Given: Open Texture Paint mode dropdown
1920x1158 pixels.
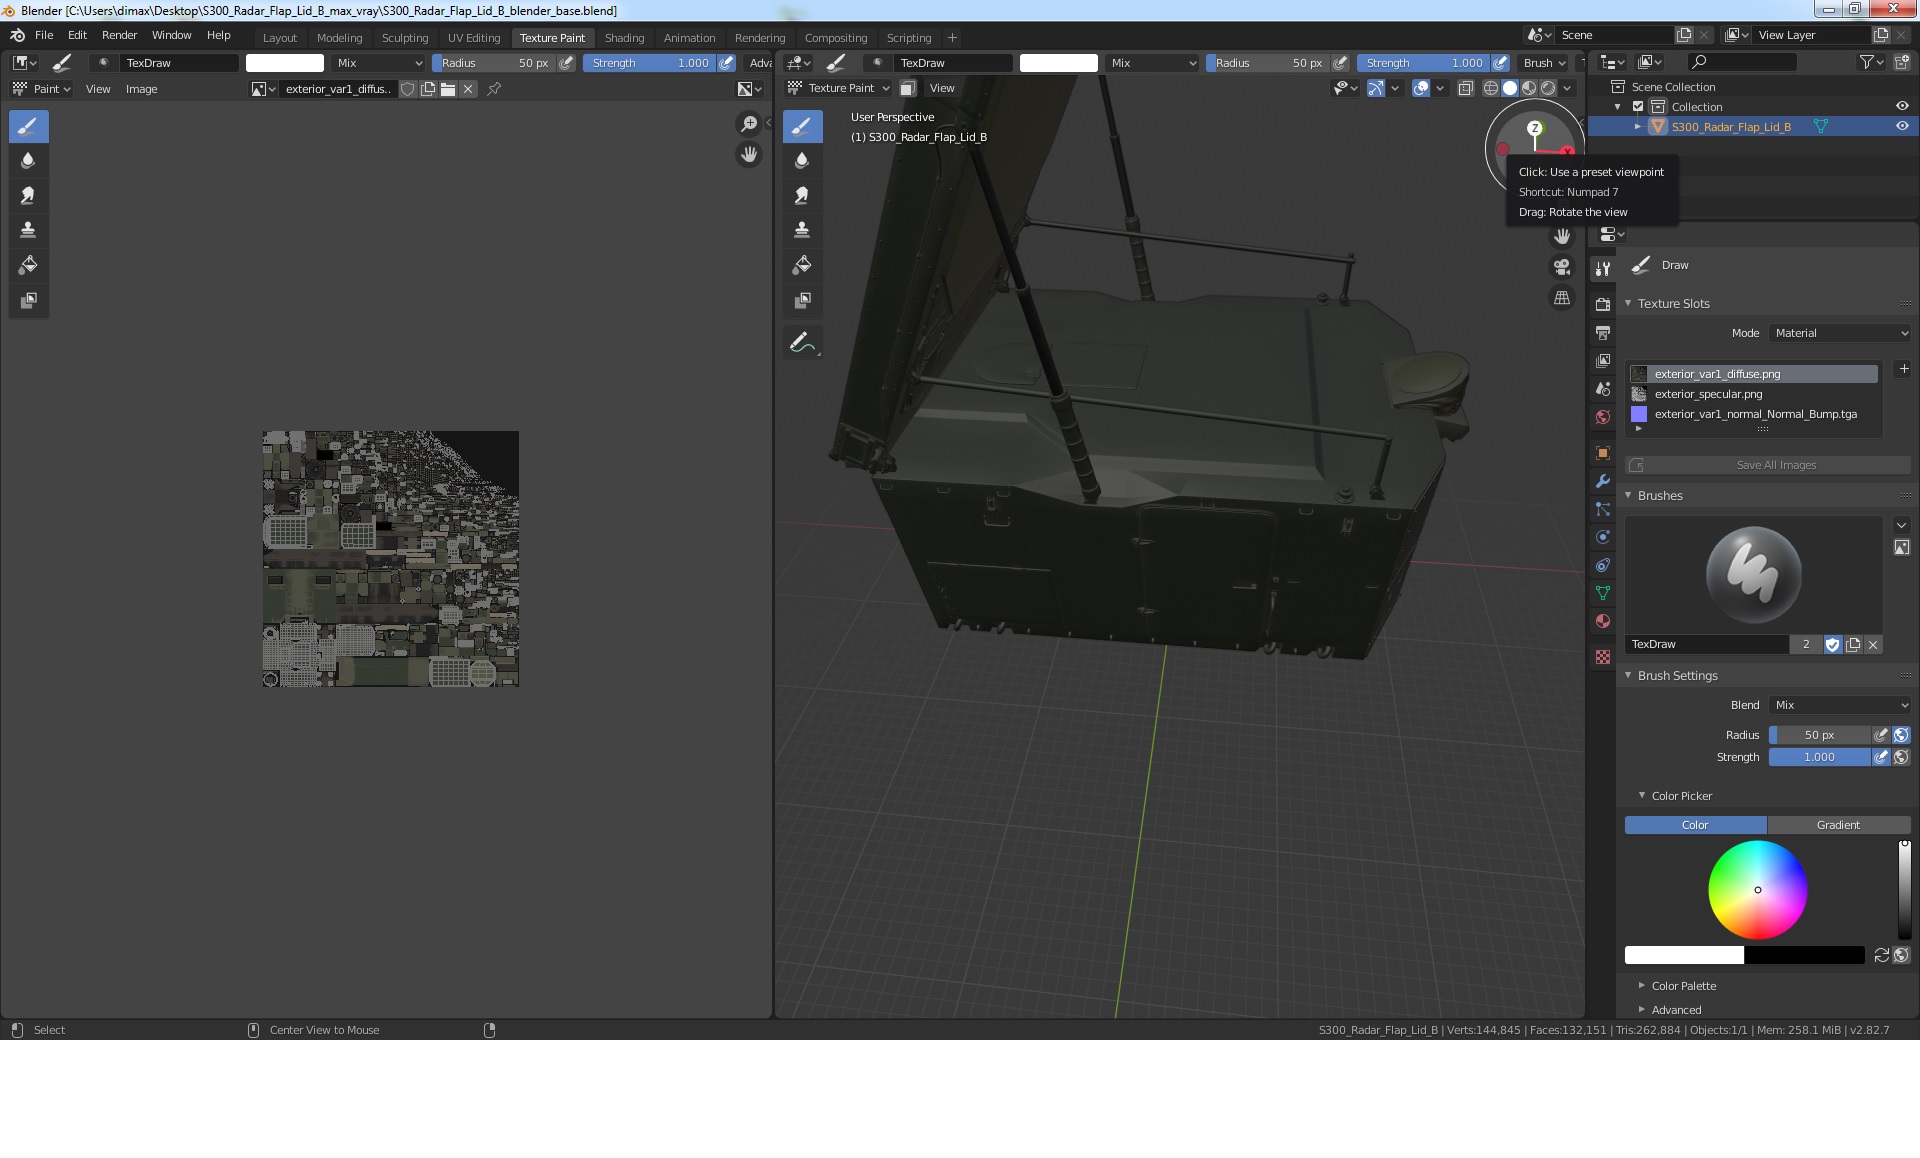Looking at the screenshot, I should coord(839,88).
